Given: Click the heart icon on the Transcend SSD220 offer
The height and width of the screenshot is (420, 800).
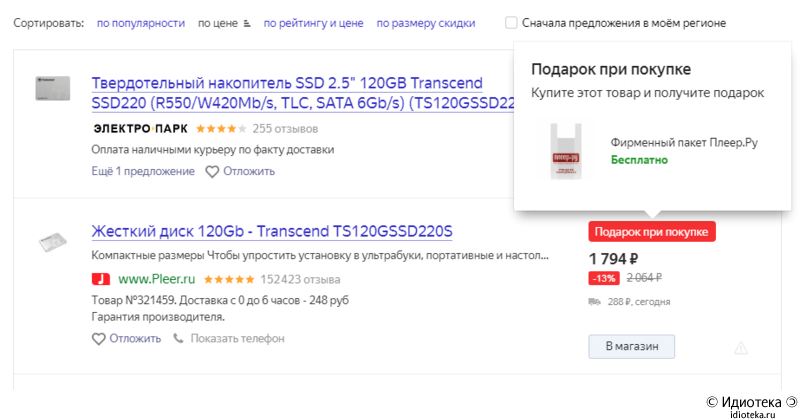Looking at the screenshot, I should (212, 172).
